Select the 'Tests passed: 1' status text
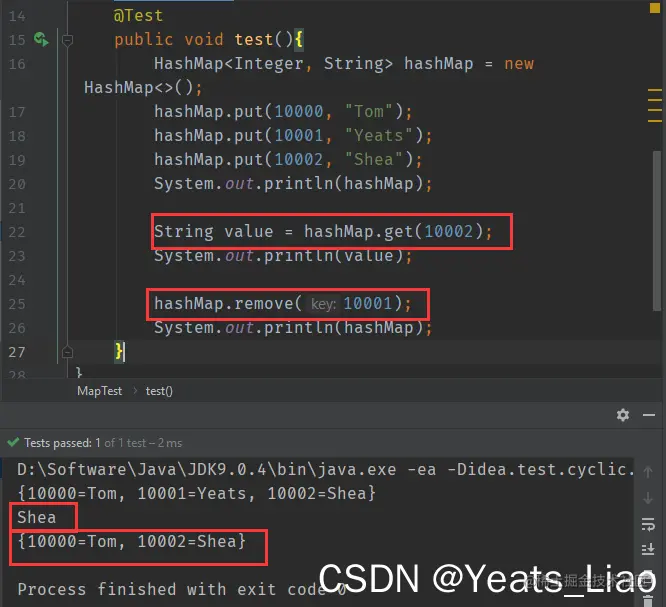Image resolution: width=666 pixels, height=607 pixels. click(x=62, y=443)
